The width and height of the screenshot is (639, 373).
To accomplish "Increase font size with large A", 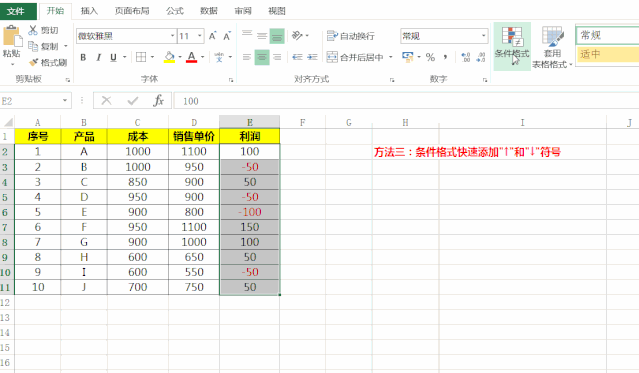I will tap(212, 36).
